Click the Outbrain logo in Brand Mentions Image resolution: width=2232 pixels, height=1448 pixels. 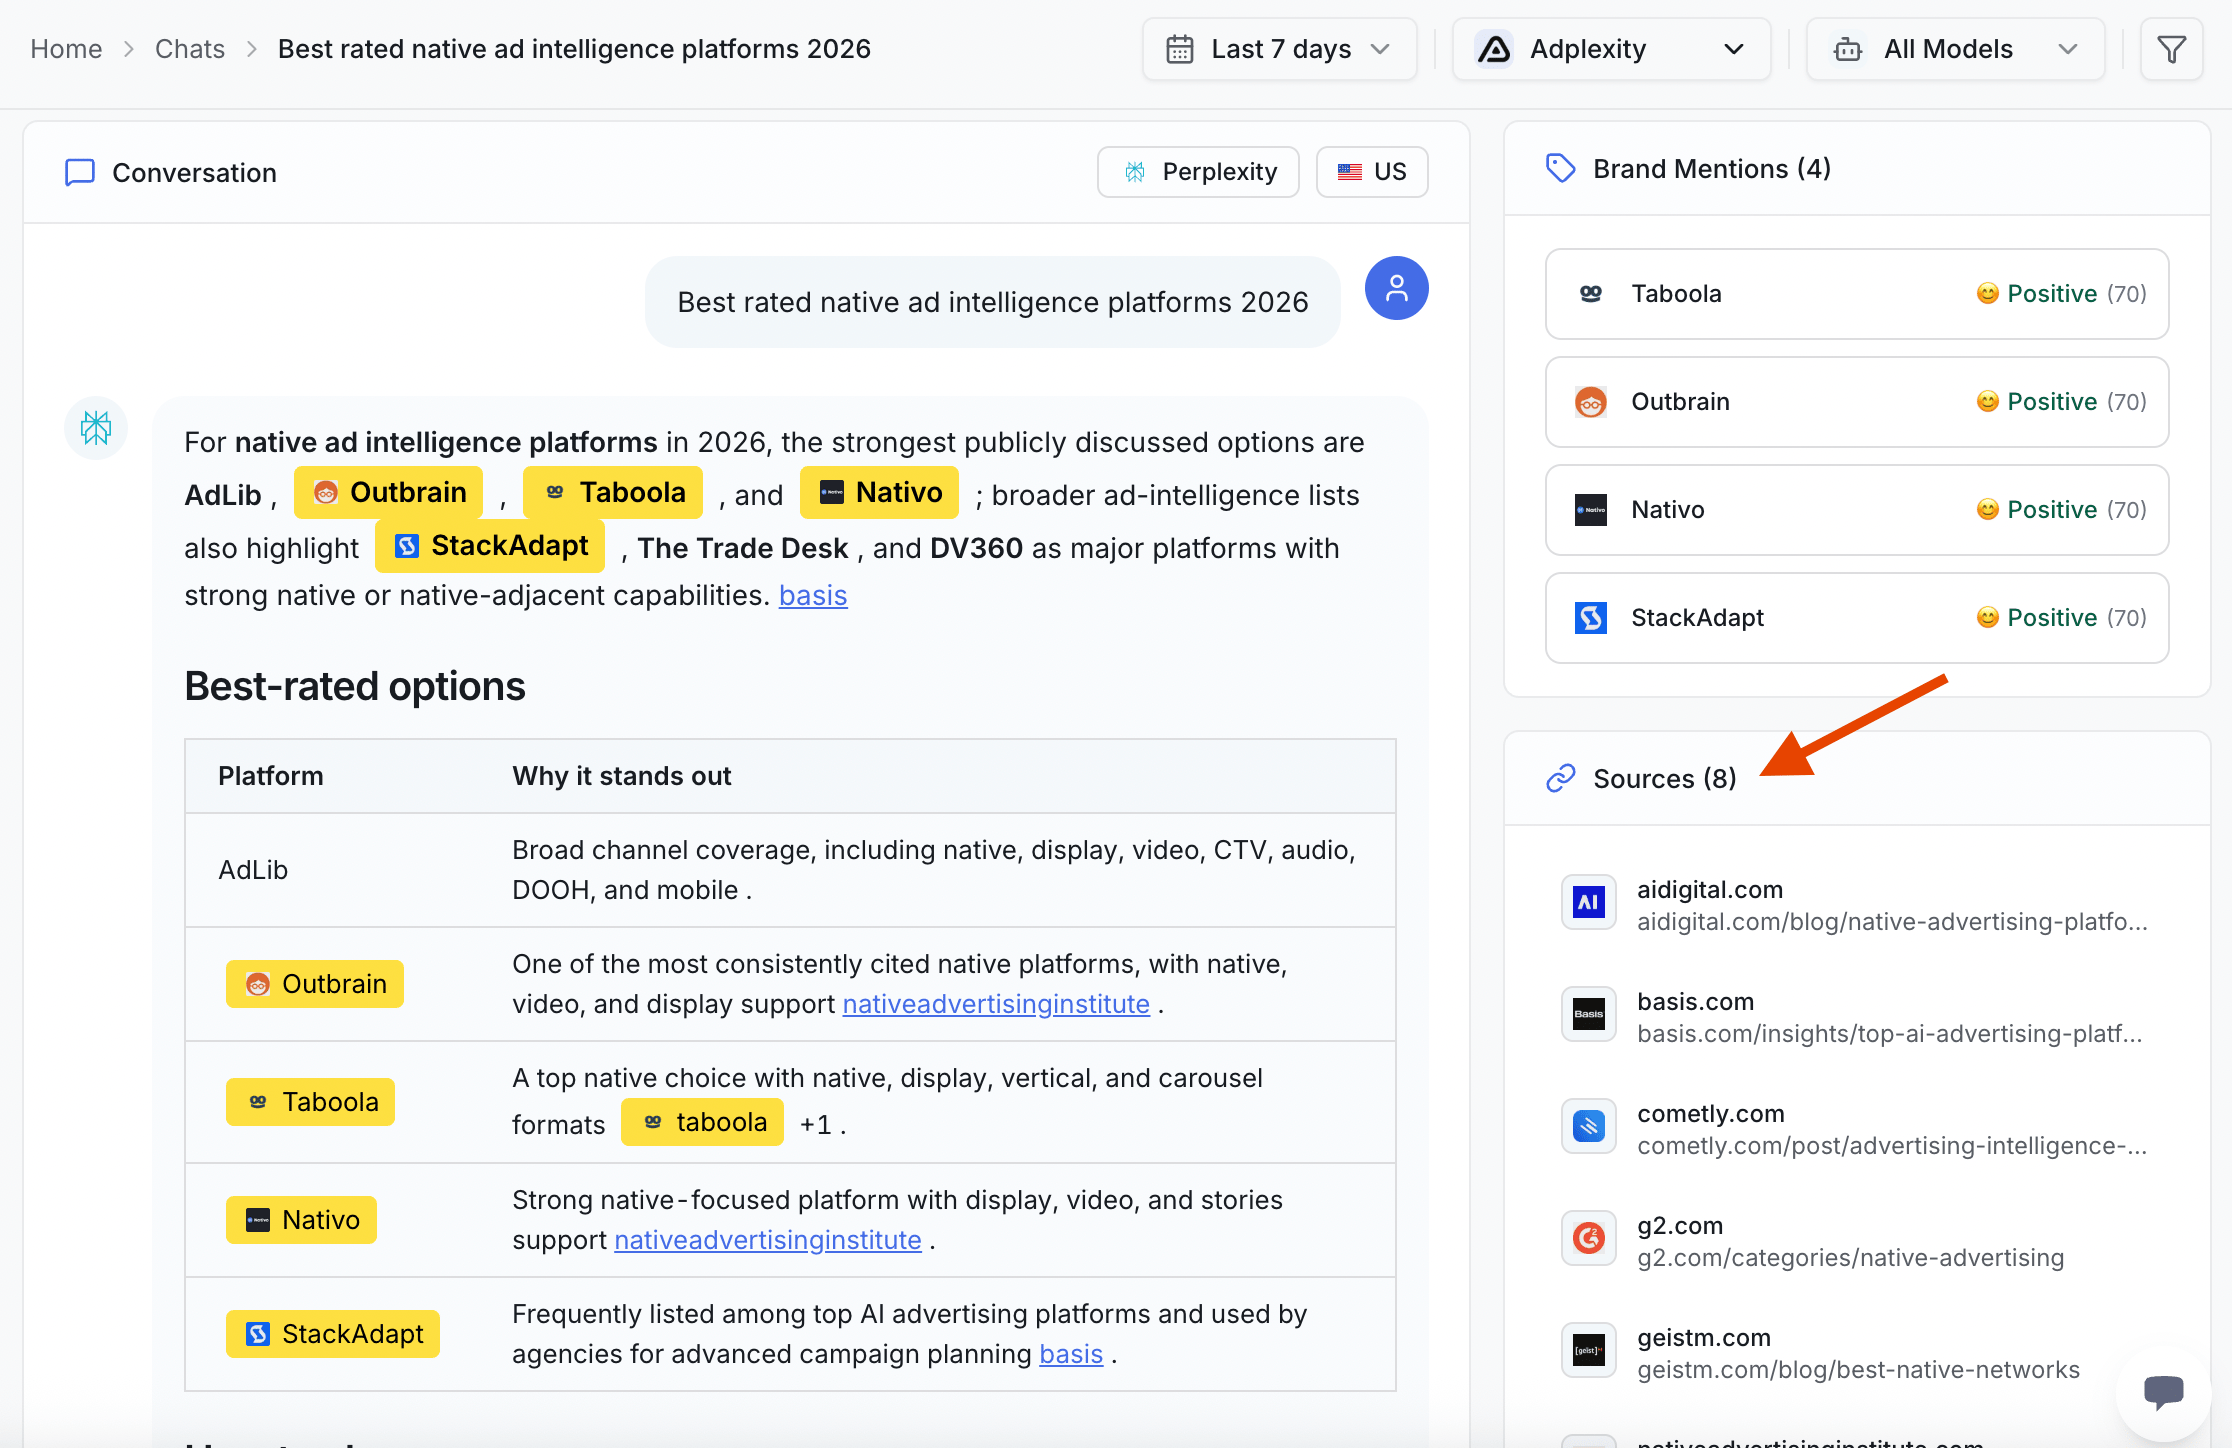click(x=1590, y=401)
